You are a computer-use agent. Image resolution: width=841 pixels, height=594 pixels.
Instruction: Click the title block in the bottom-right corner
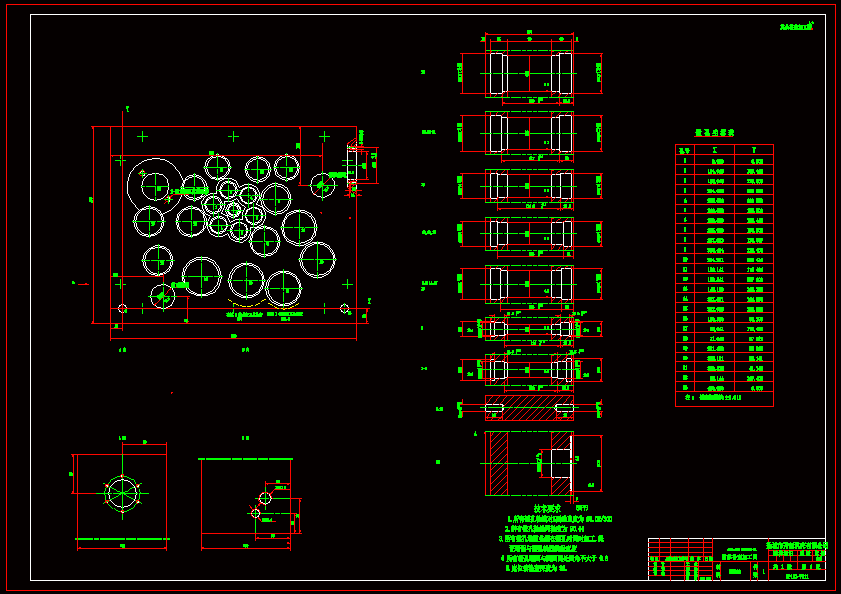[x=736, y=559]
